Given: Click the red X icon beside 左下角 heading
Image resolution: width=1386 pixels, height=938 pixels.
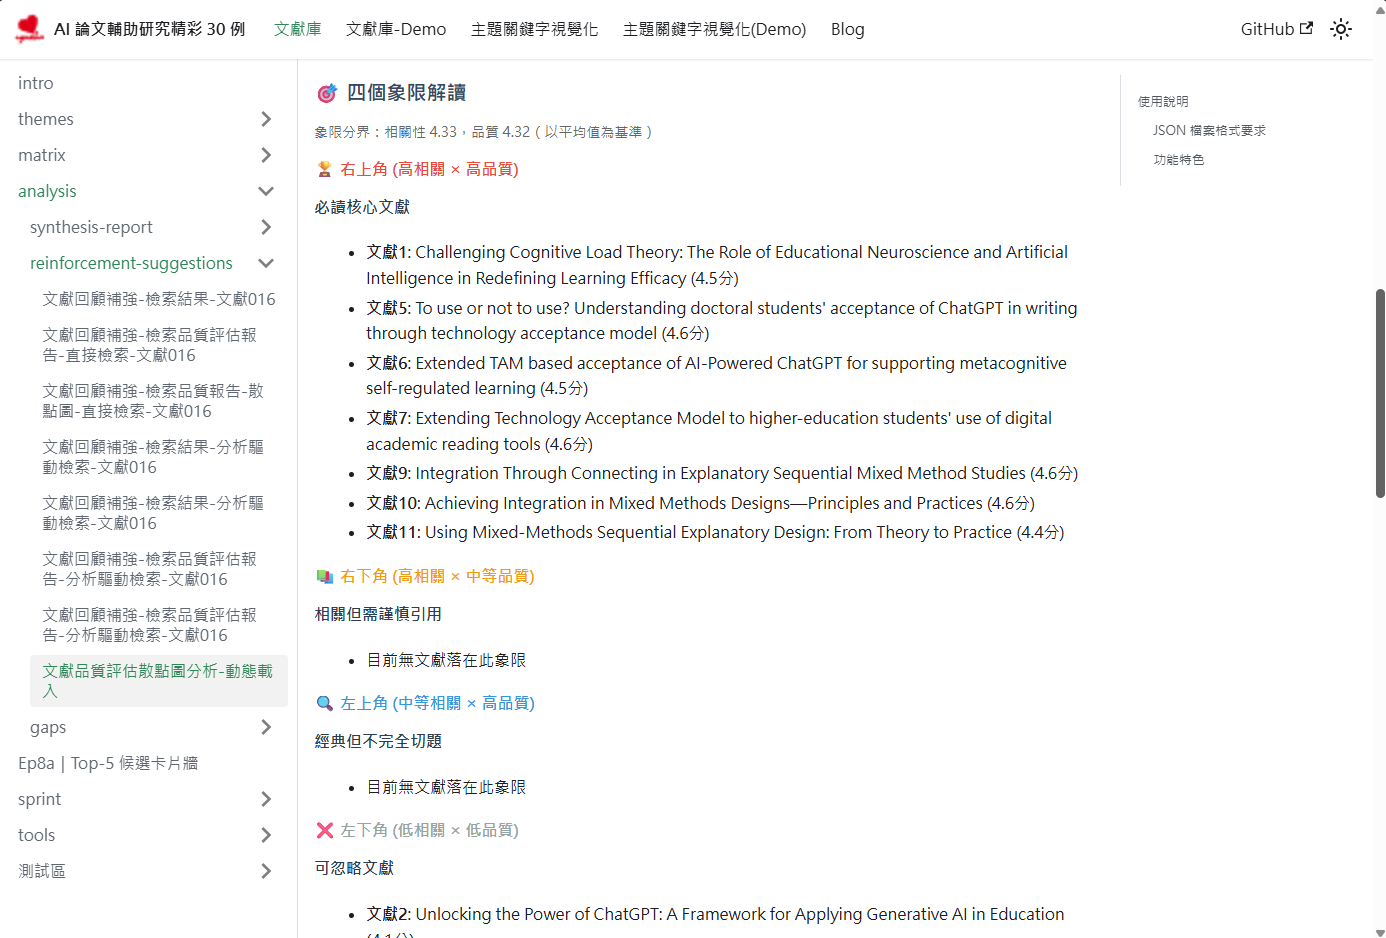Looking at the screenshot, I should (x=324, y=830).
